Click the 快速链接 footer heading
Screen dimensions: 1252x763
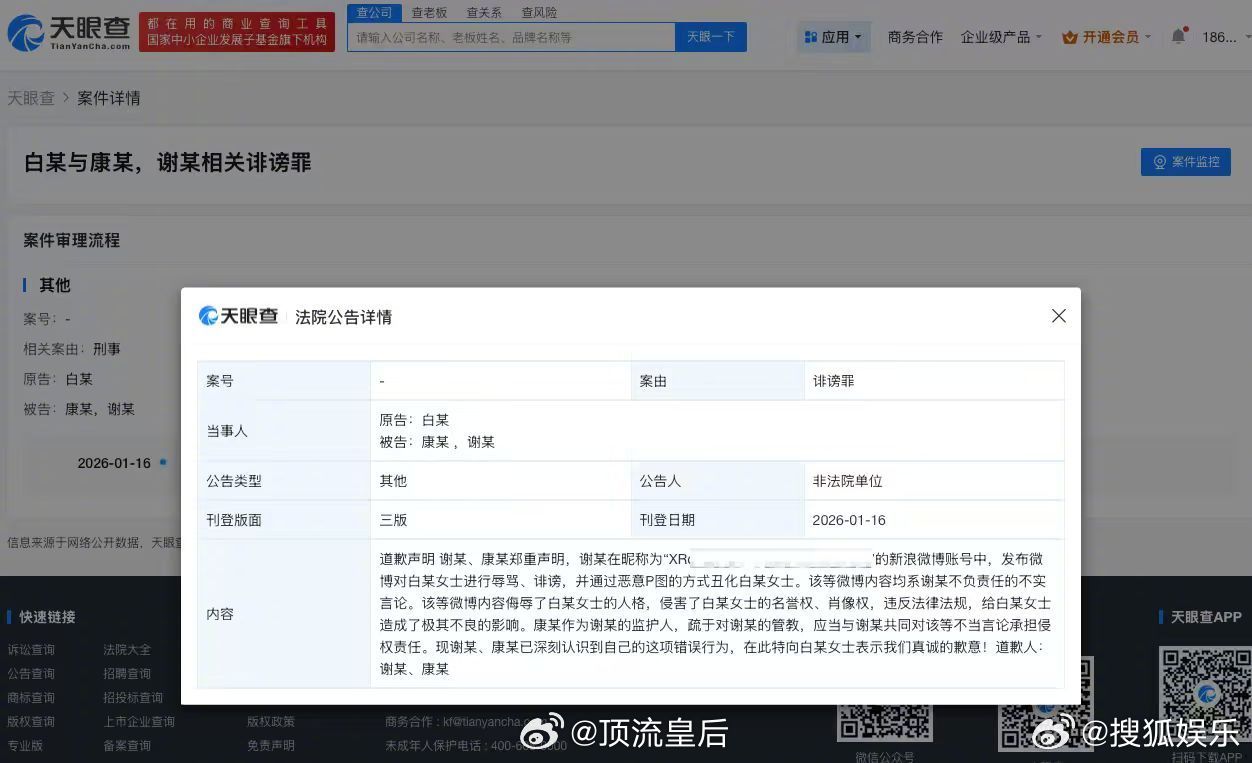point(47,617)
